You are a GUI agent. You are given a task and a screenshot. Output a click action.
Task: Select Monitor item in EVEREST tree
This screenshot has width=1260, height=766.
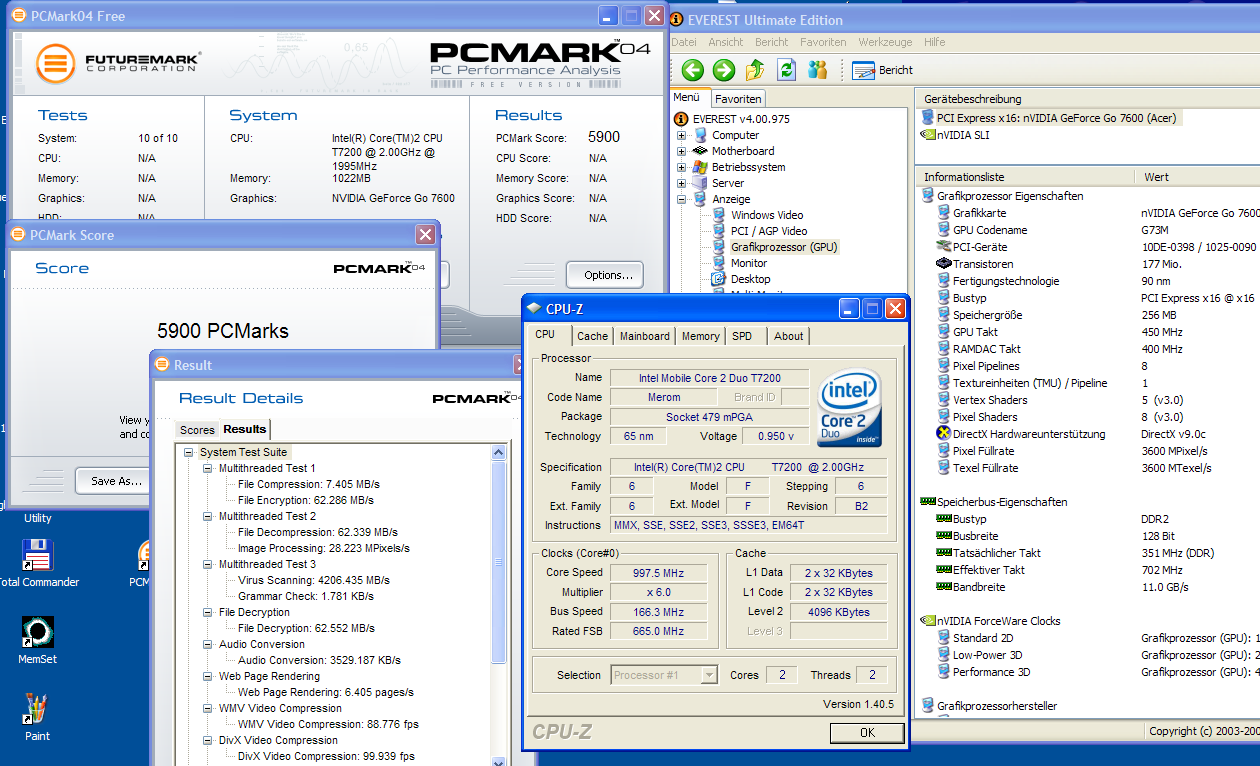pos(748,263)
